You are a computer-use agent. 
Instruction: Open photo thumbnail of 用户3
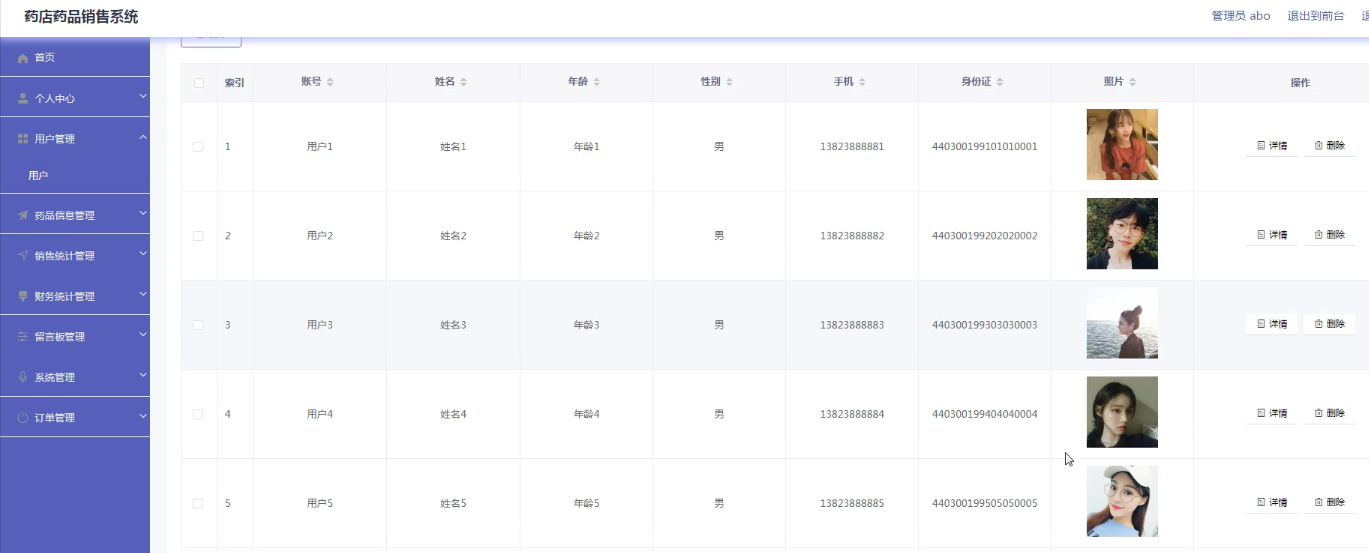(1122, 323)
